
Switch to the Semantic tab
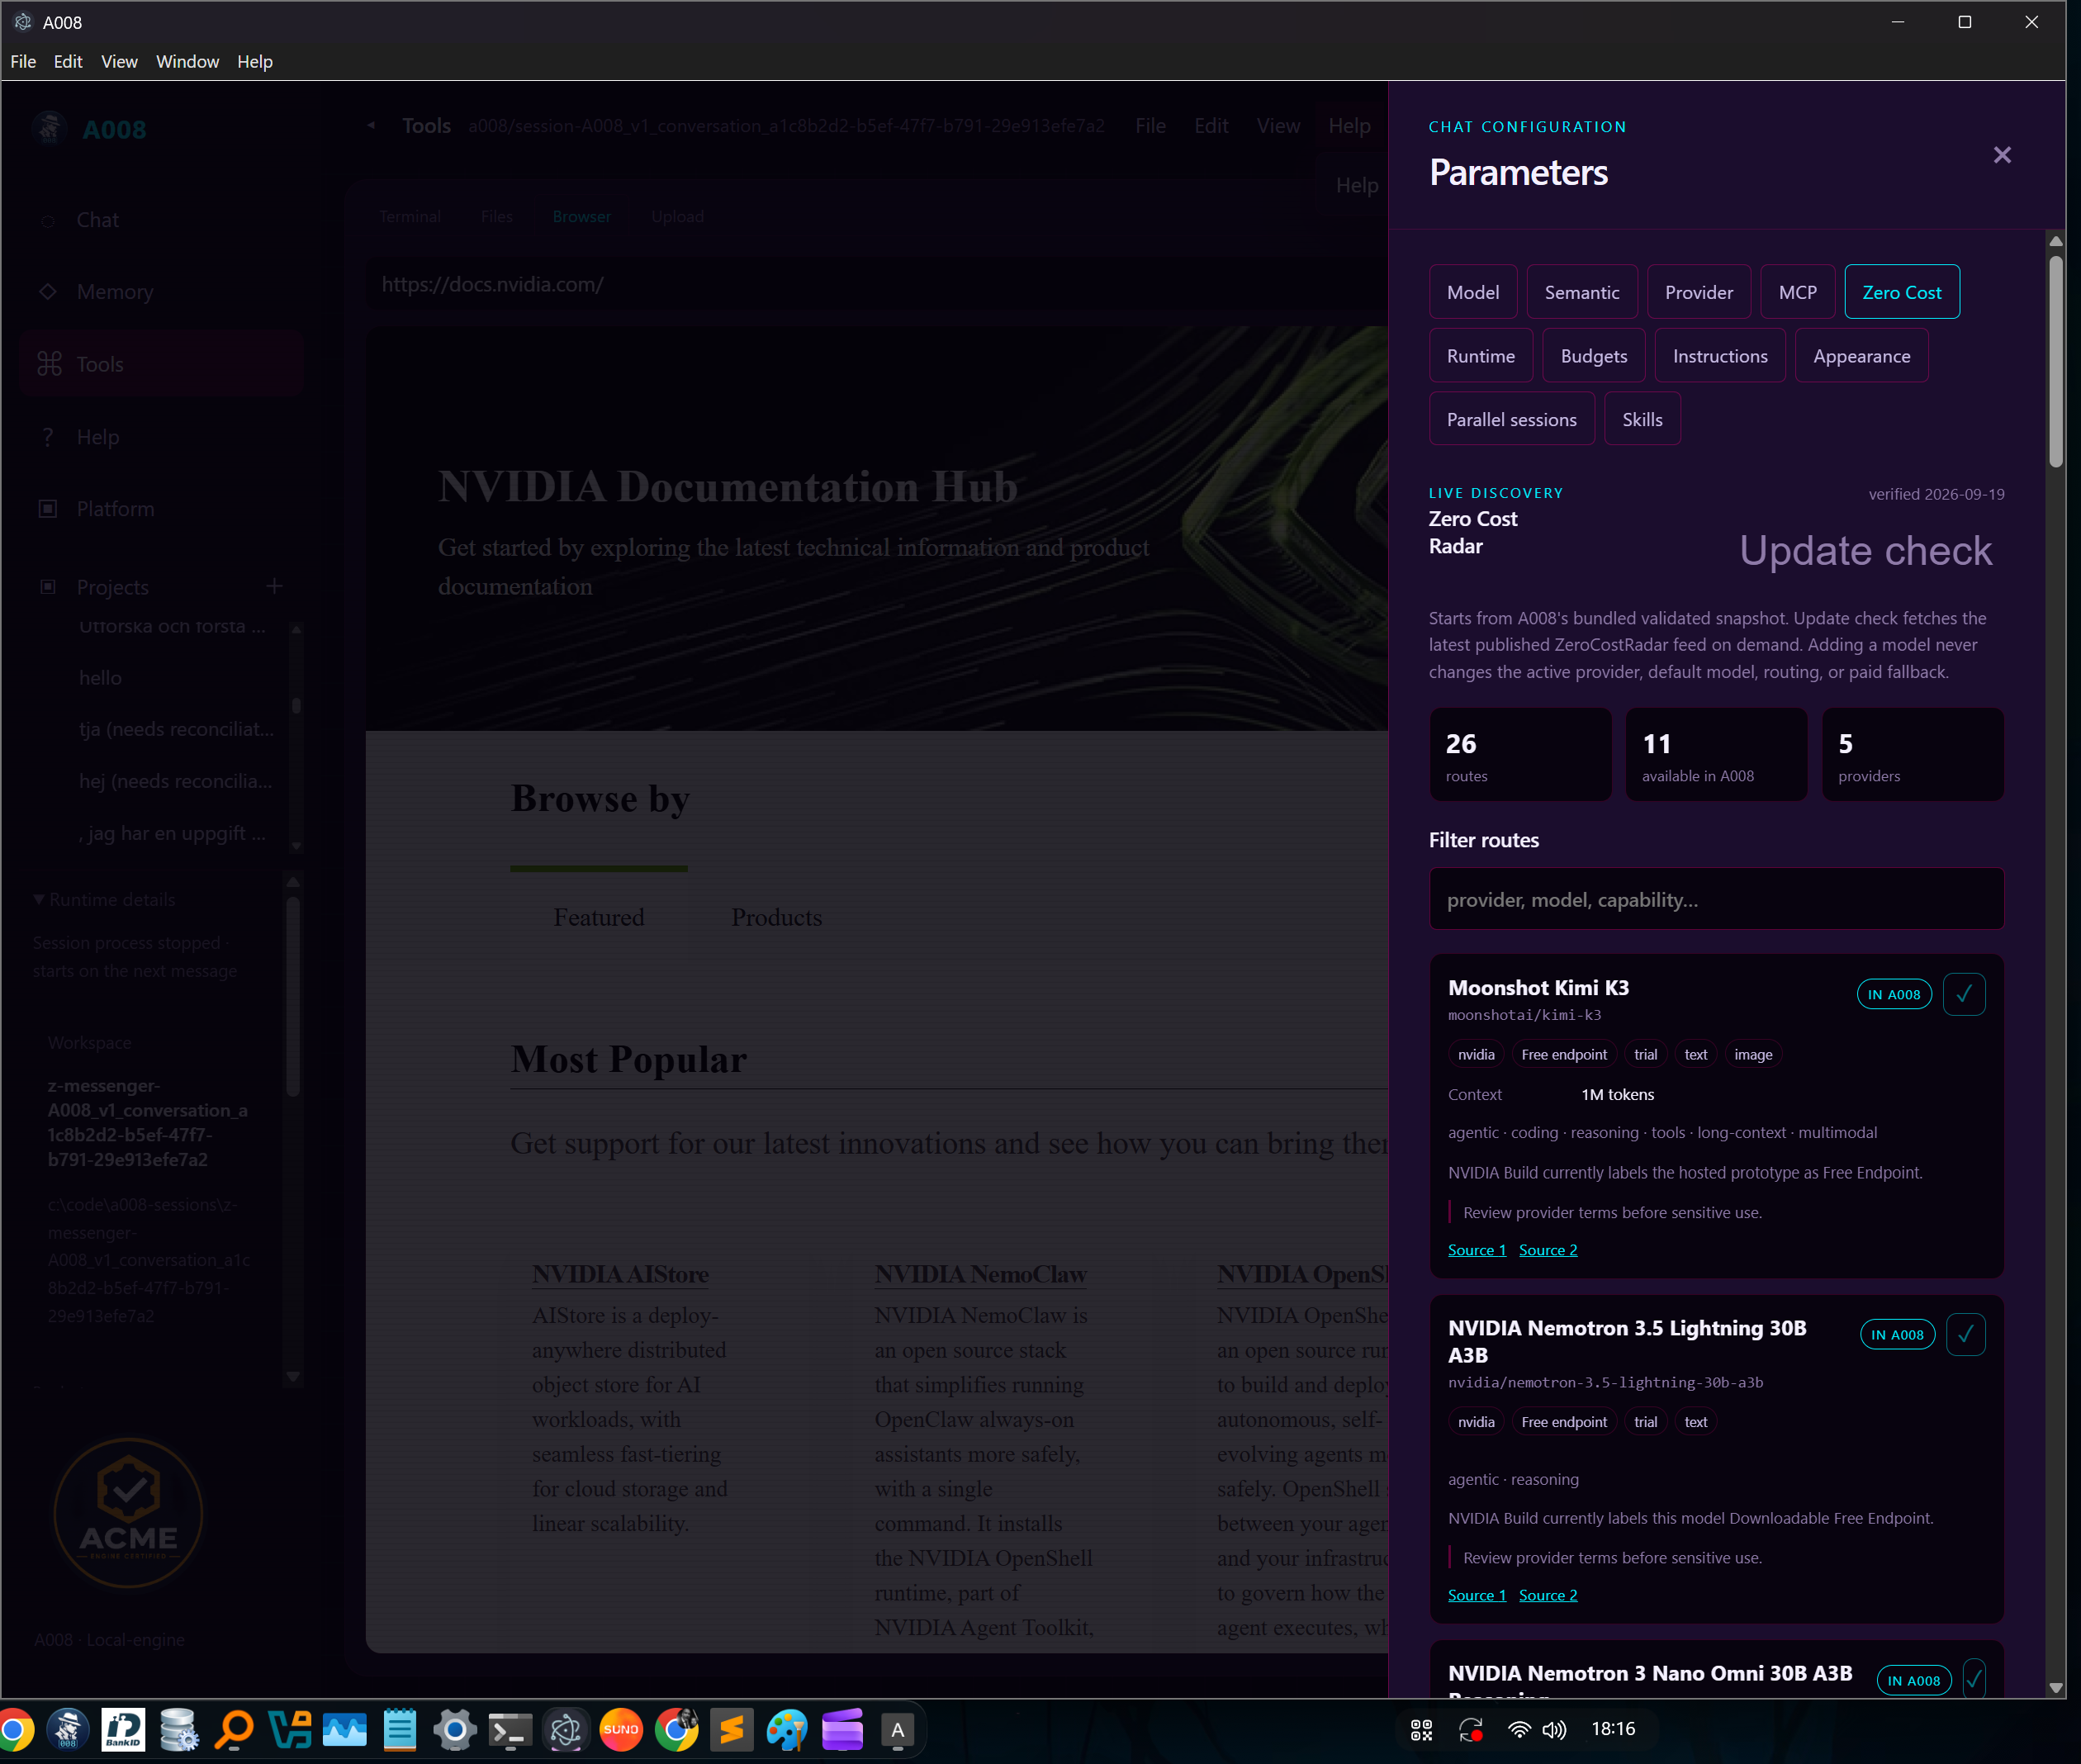click(x=1582, y=292)
